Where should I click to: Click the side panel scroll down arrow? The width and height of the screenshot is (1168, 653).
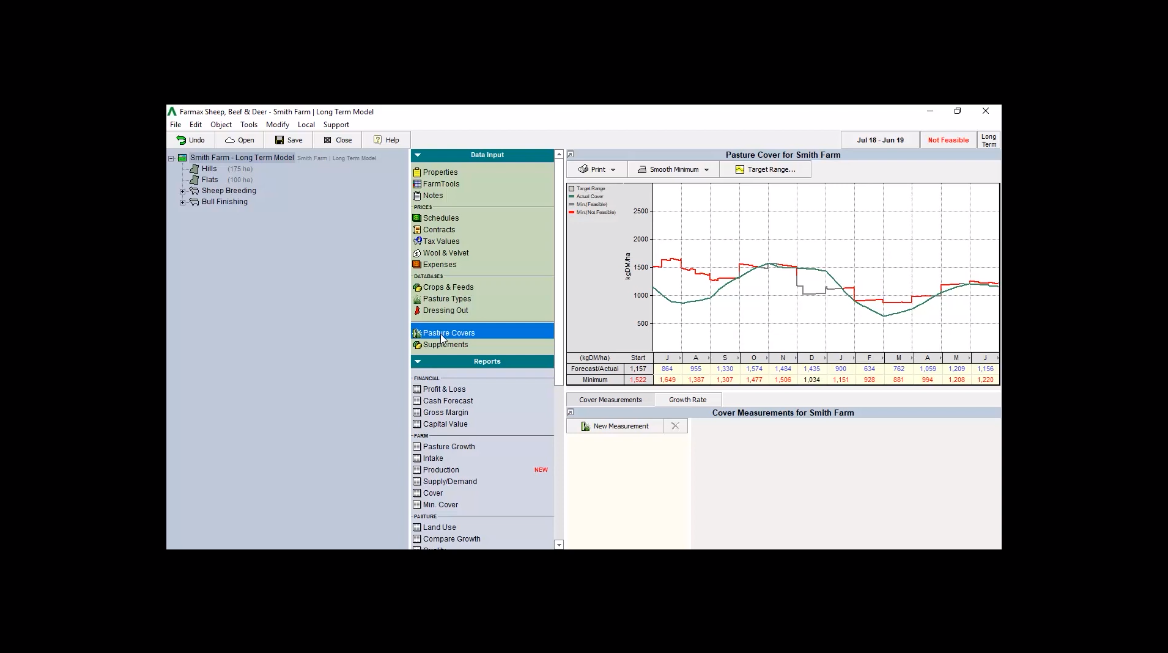coord(559,545)
